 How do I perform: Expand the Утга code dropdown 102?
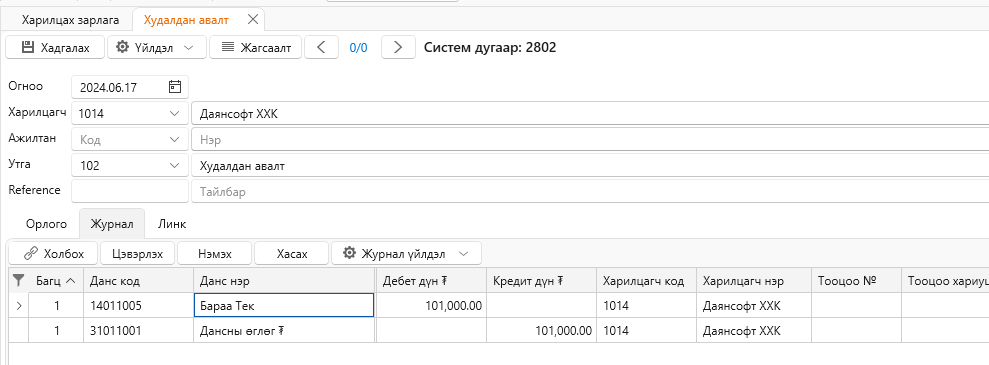(x=175, y=166)
